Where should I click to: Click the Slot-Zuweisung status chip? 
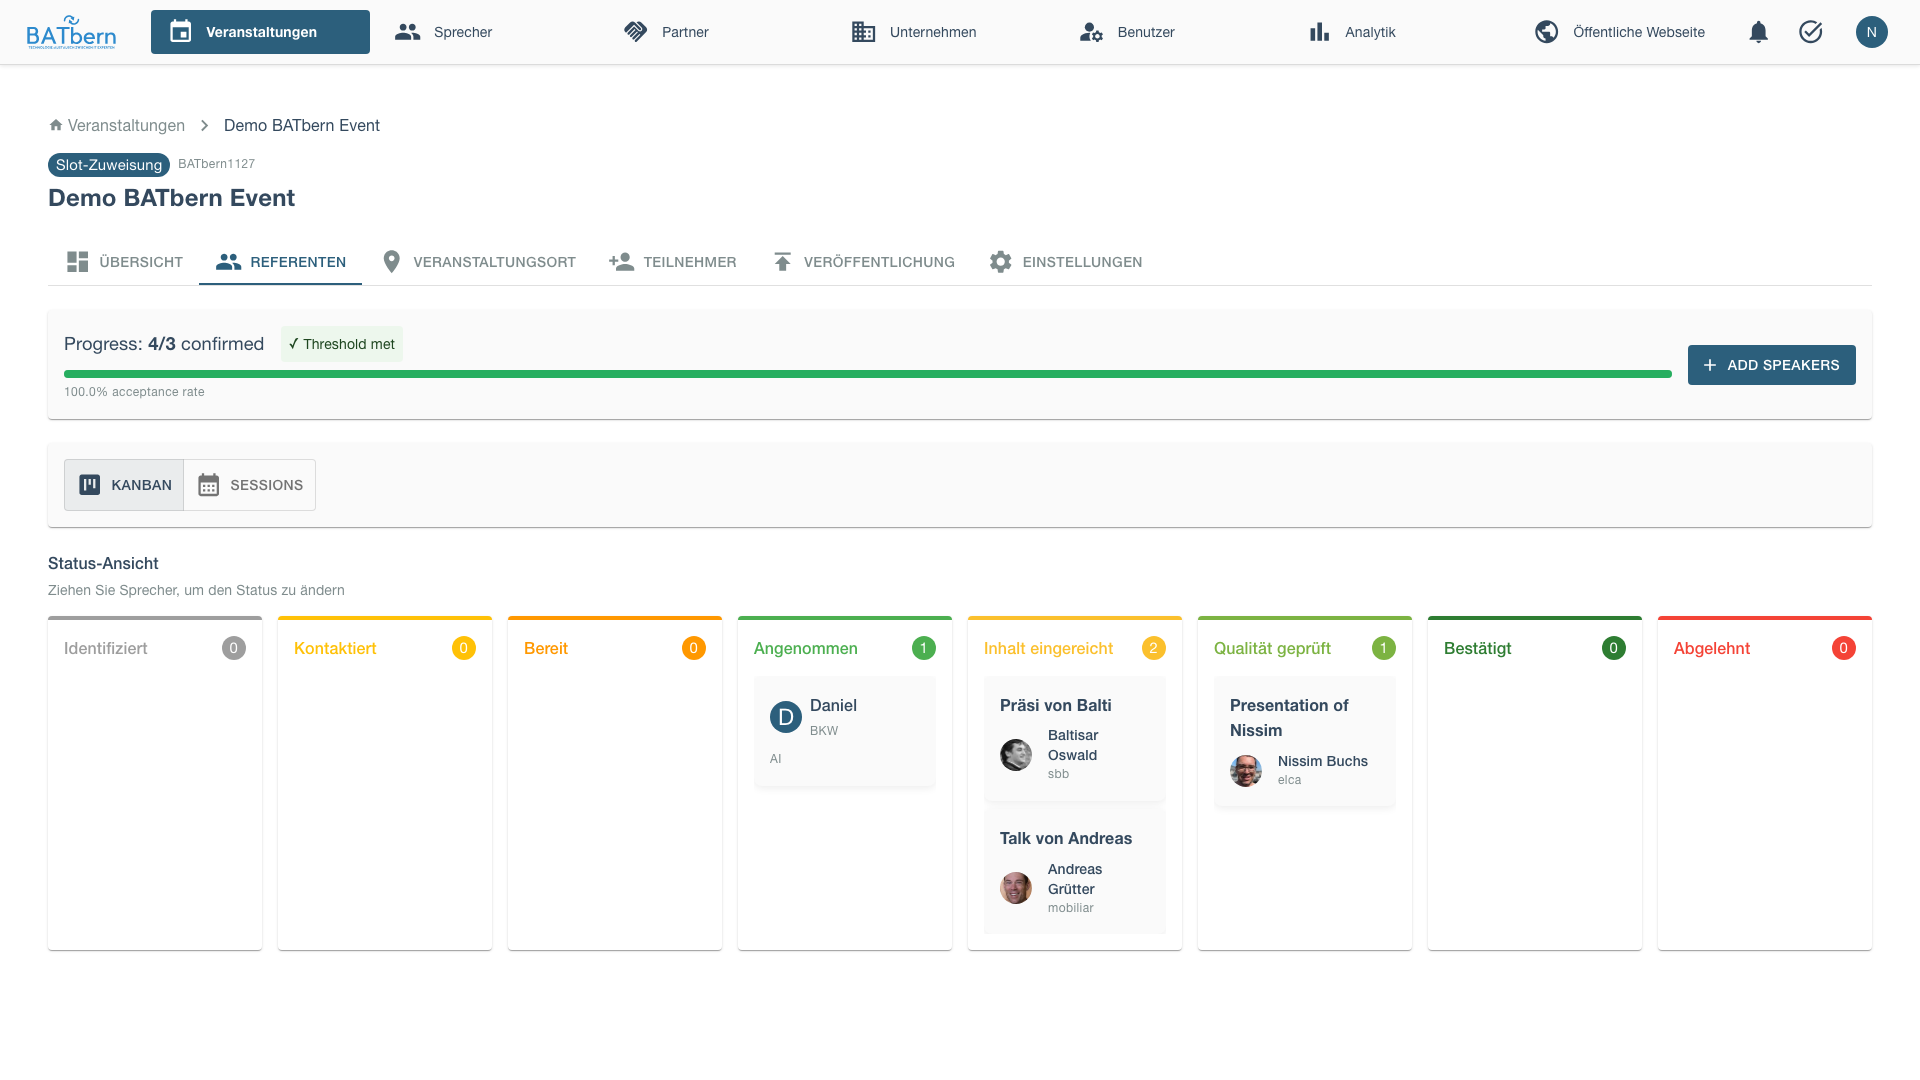[109, 165]
